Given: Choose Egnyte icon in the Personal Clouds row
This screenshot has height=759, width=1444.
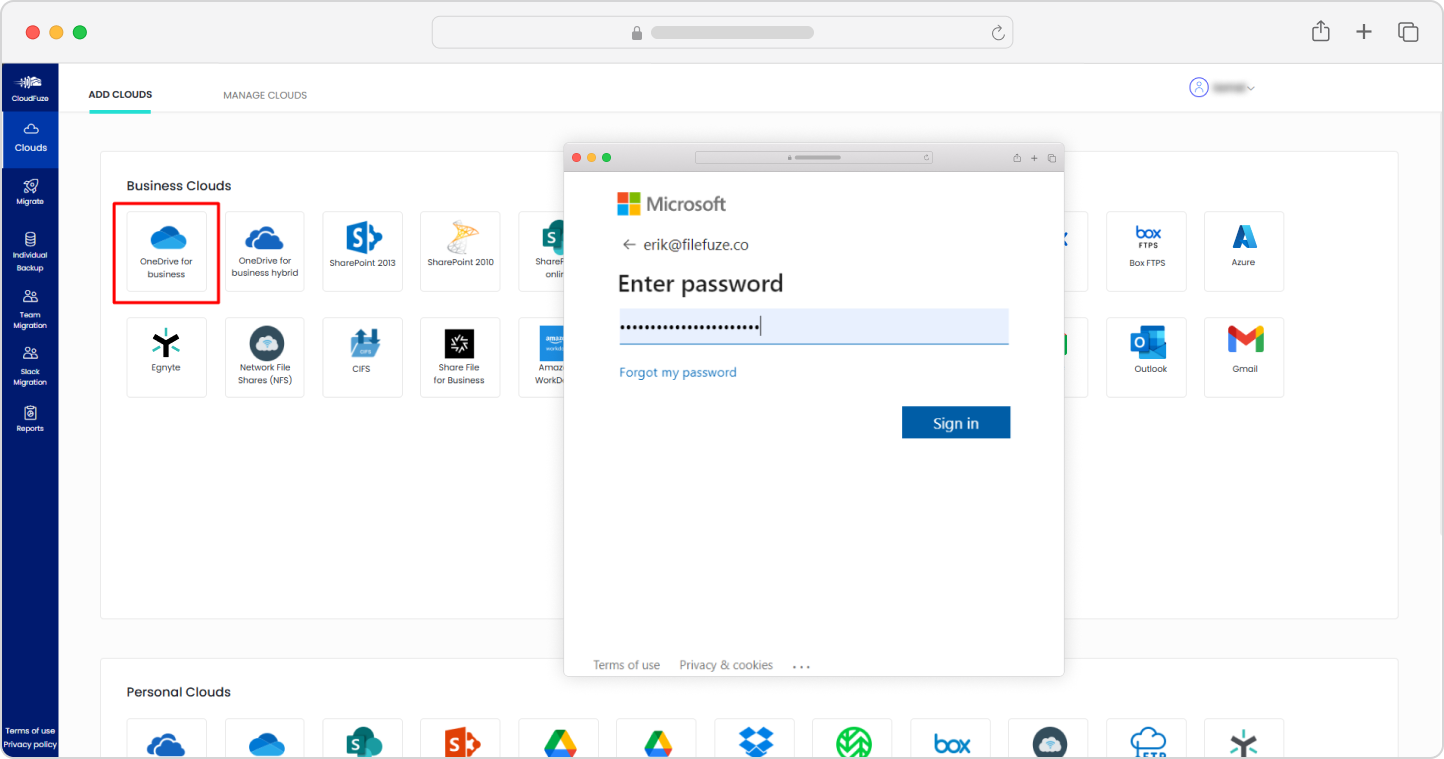Looking at the screenshot, I should [1243, 743].
